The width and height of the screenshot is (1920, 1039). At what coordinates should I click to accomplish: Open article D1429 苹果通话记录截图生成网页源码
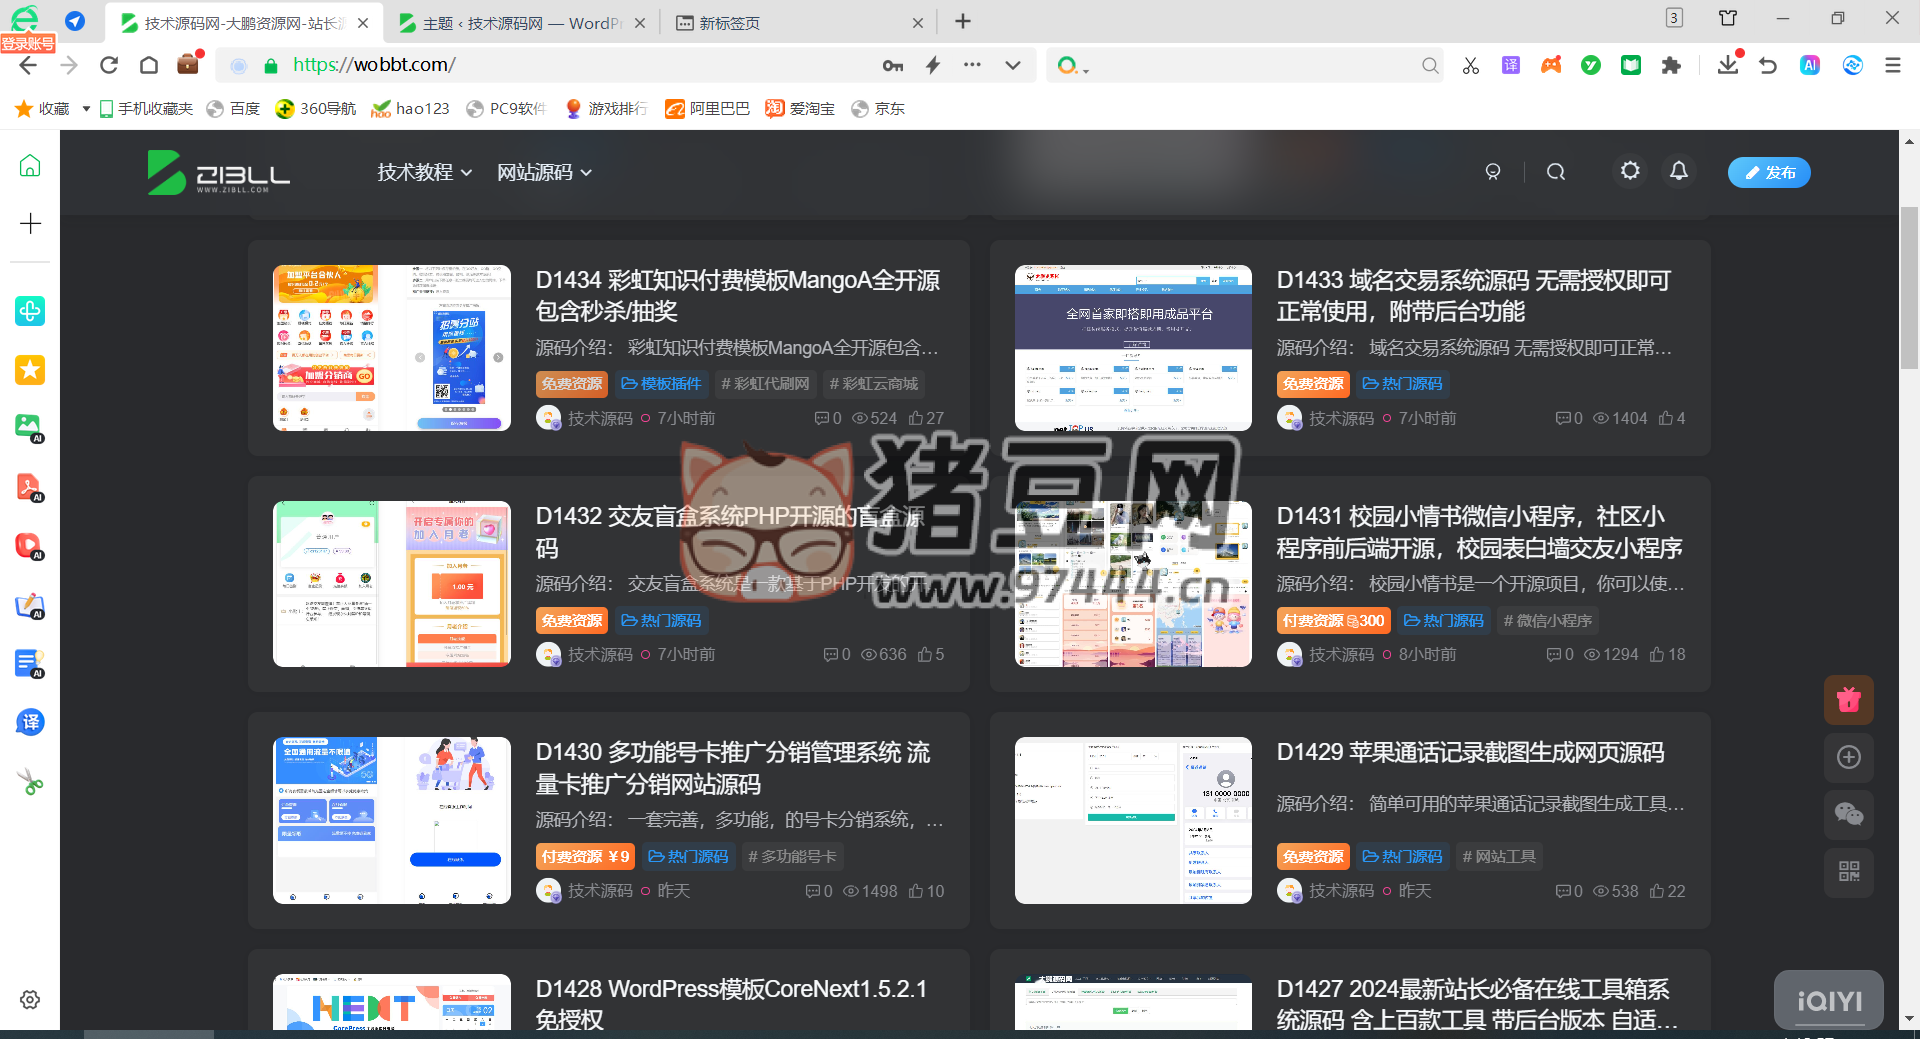tap(1470, 752)
